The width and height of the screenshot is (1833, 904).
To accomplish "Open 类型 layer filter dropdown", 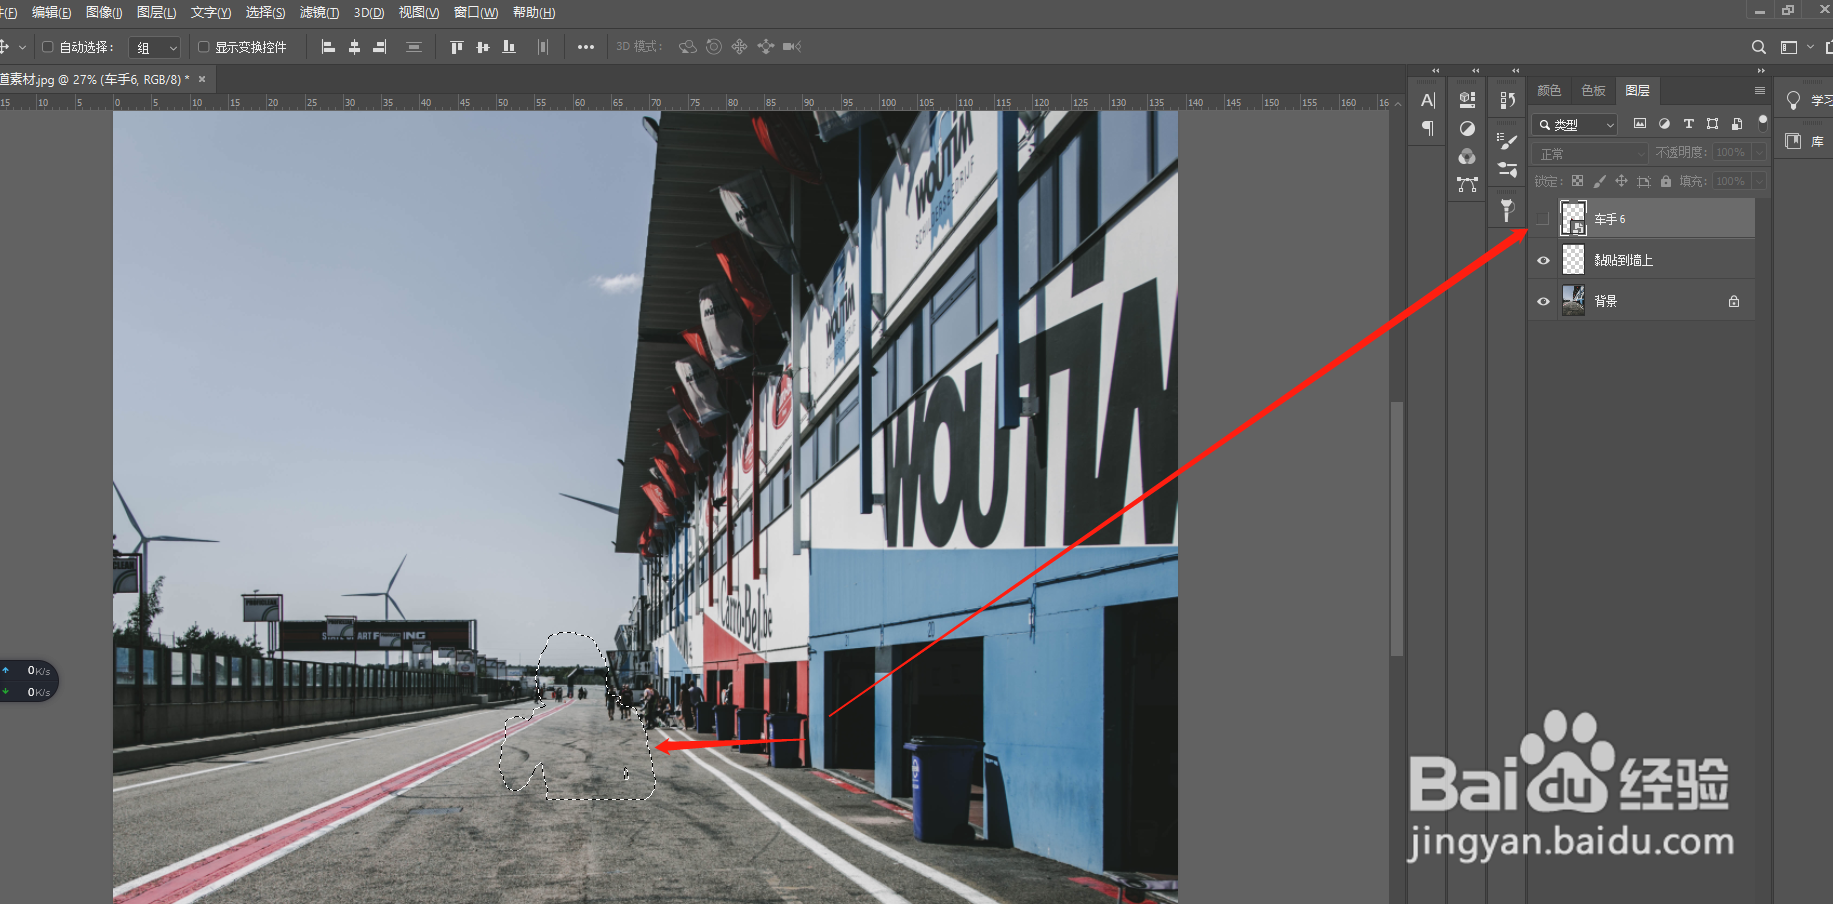I will (x=1575, y=124).
